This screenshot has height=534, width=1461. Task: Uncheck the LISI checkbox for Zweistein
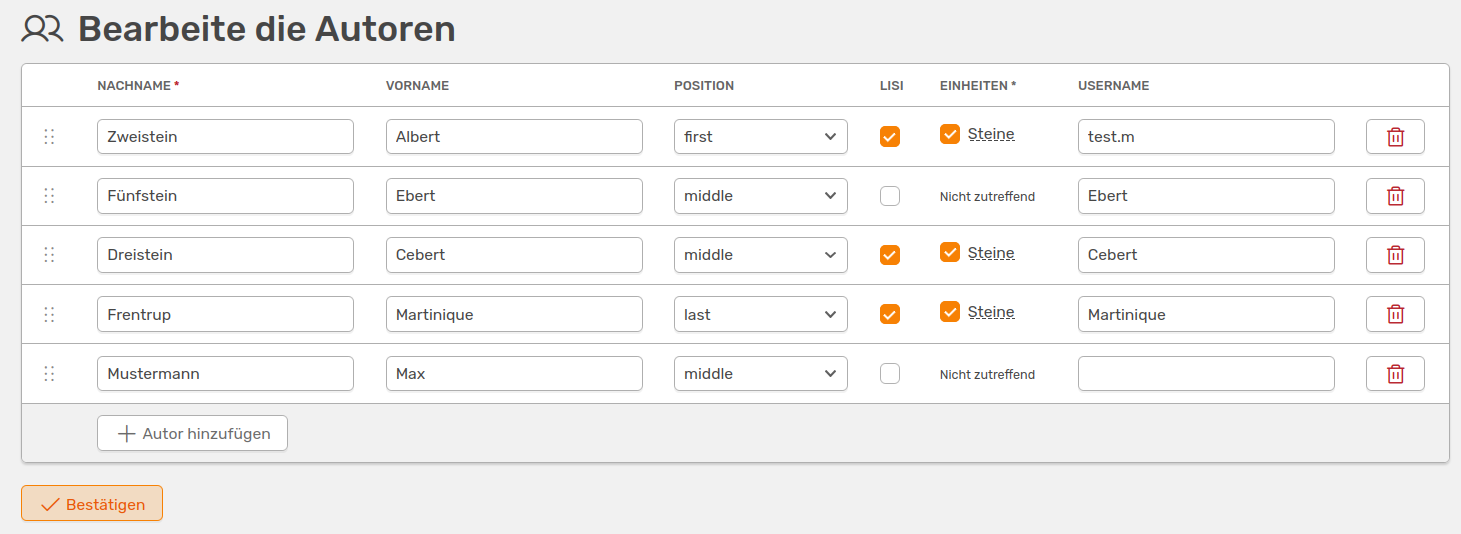click(889, 137)
